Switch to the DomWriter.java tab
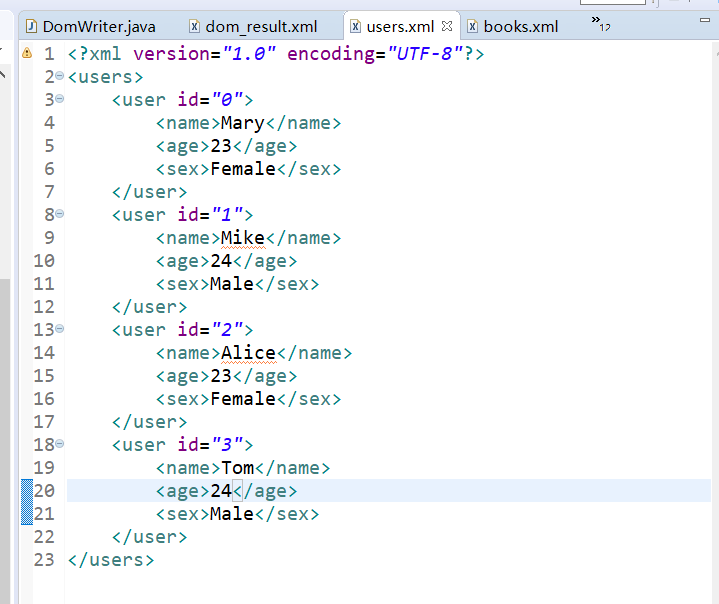Screen dimensions: 719x604 90,27
